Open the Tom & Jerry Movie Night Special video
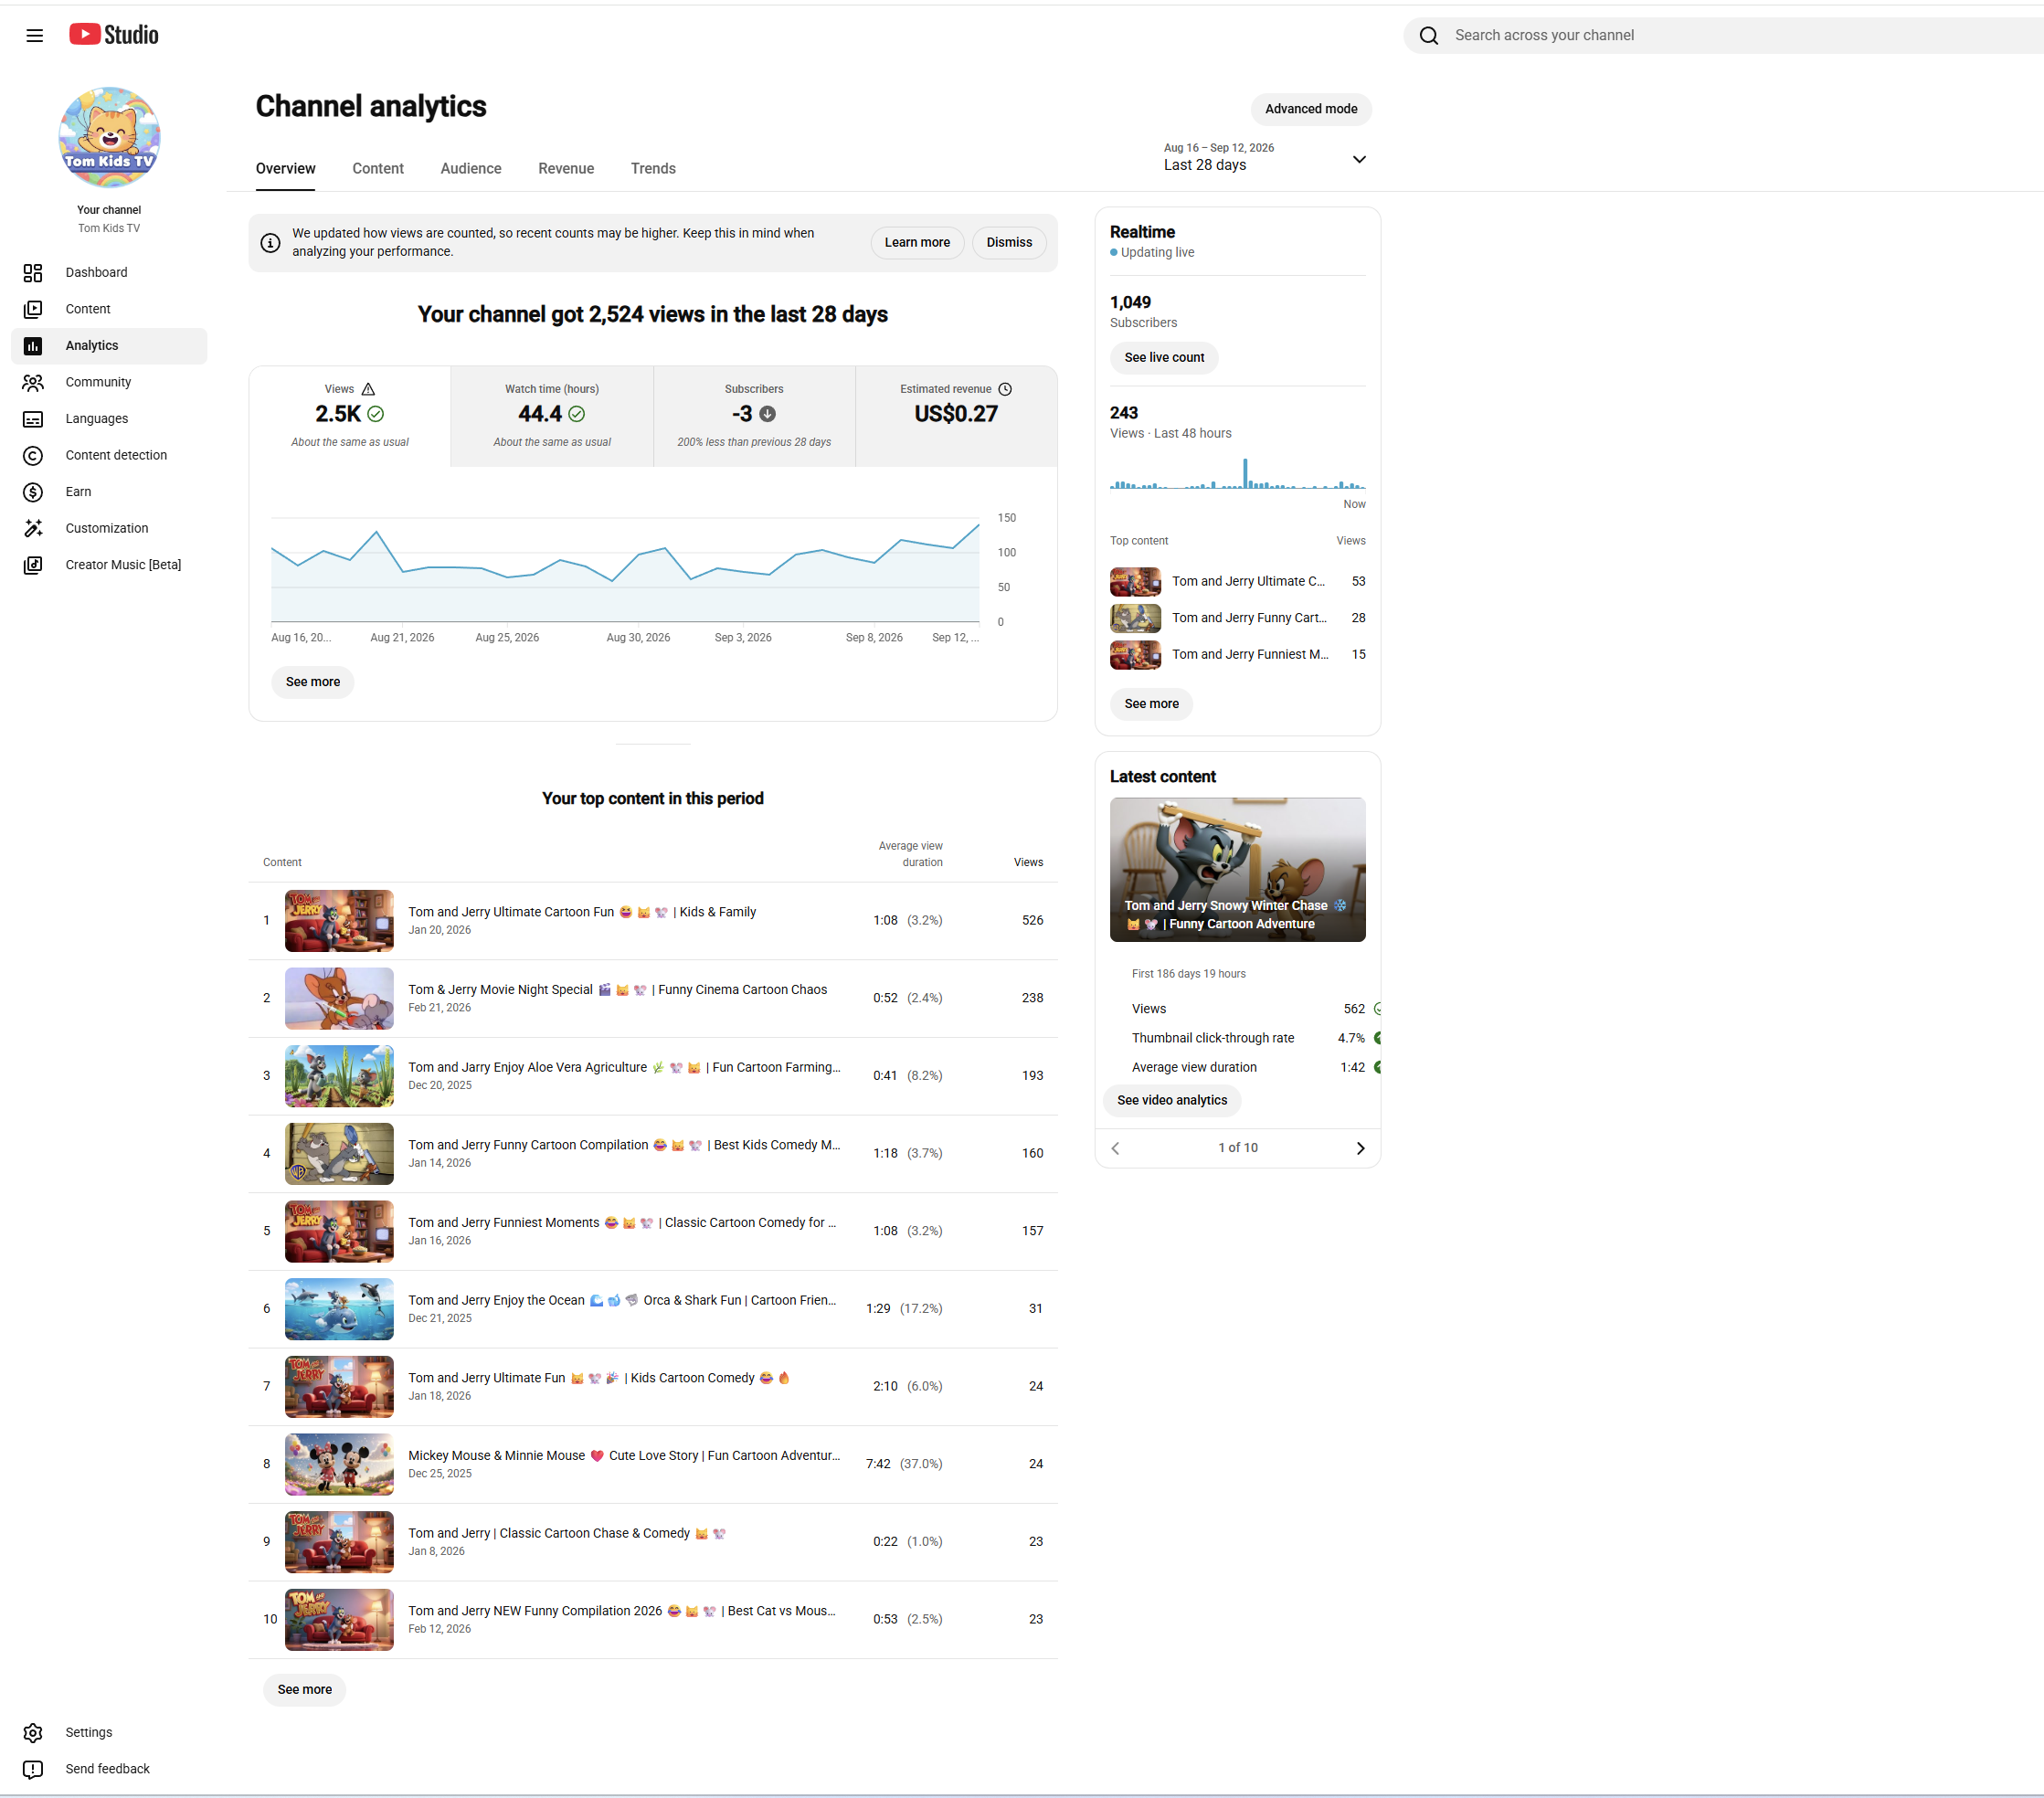2044x1798 pixels. 653,998
